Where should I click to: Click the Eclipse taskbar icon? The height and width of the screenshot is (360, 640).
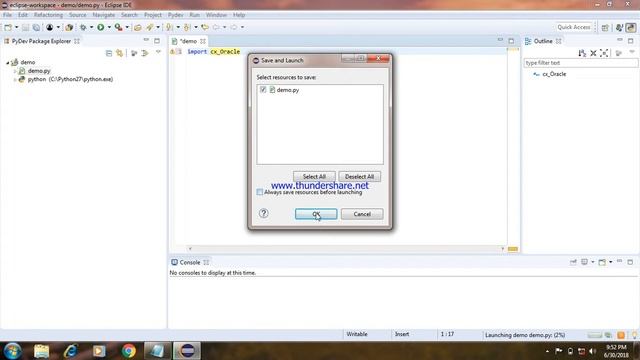(x=187, y=351)
